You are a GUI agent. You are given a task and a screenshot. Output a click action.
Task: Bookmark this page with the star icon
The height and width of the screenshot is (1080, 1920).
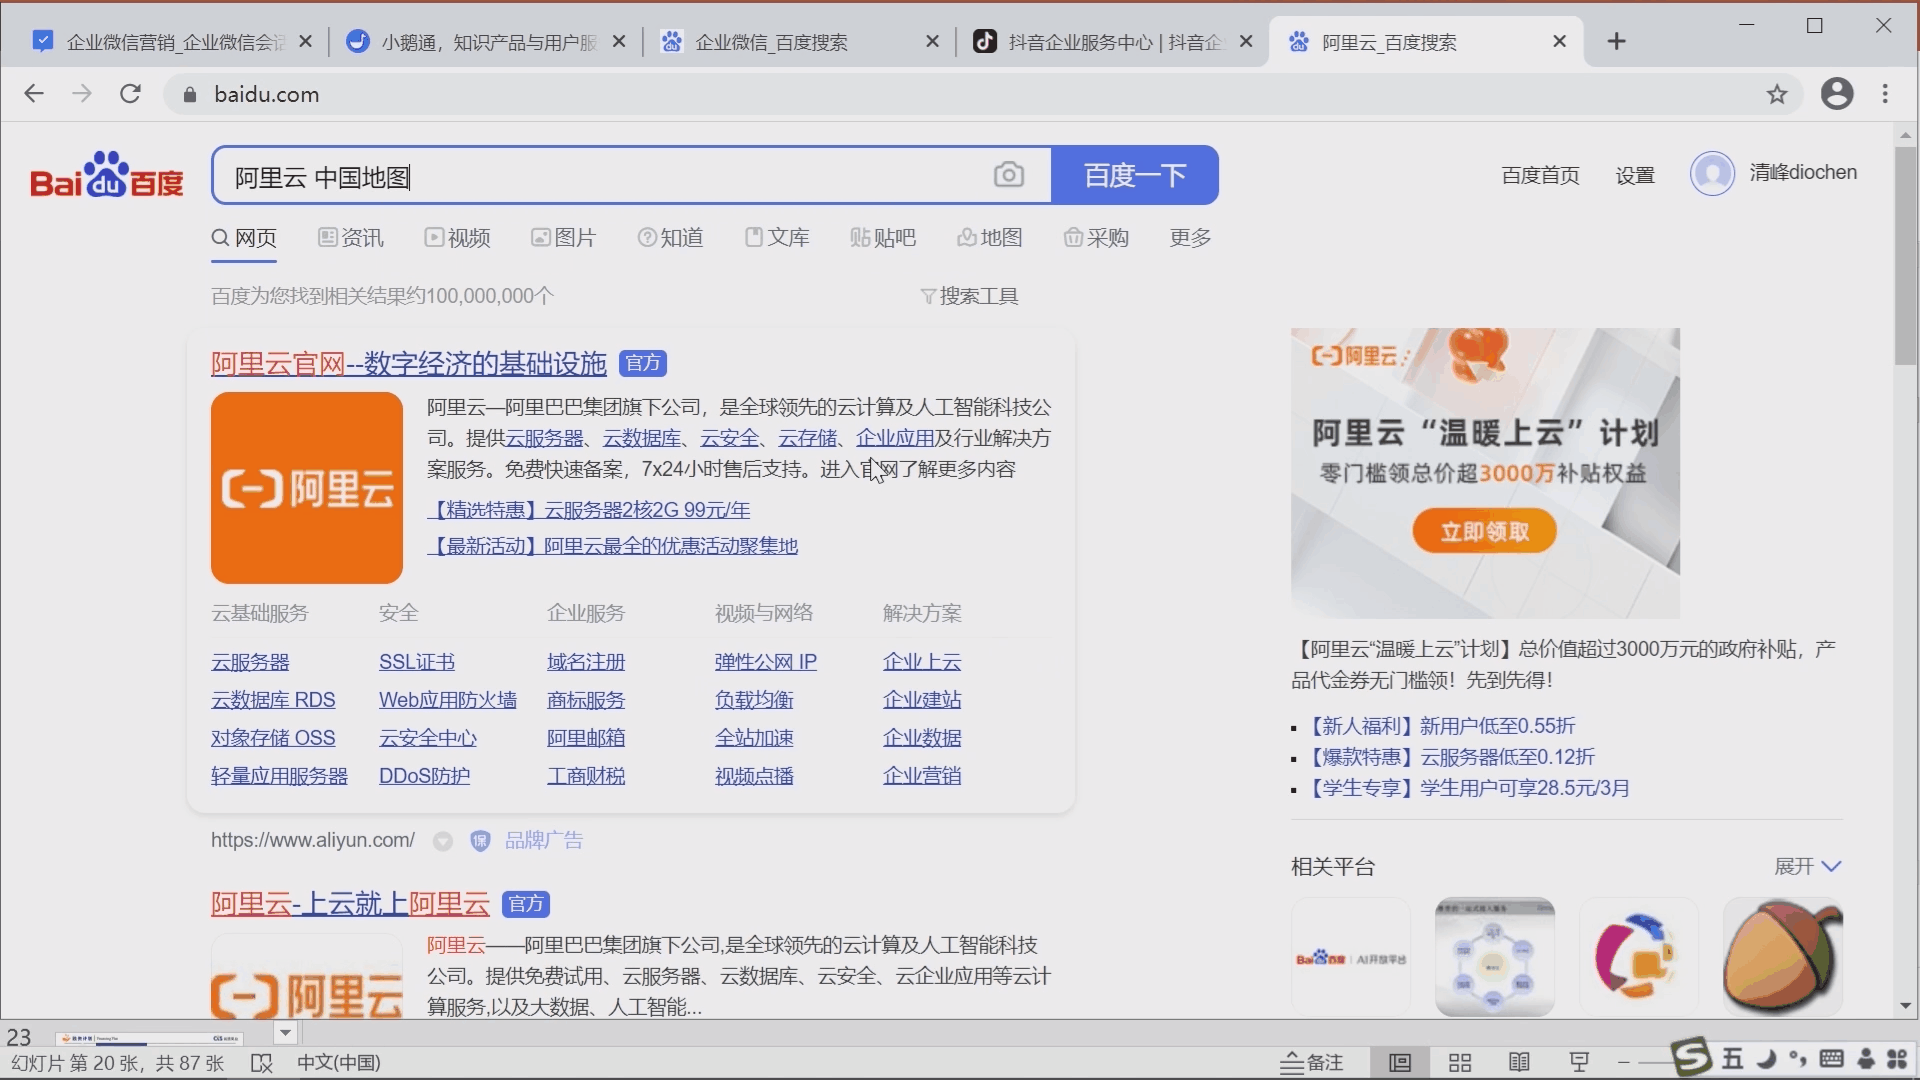coord(1777,94)
